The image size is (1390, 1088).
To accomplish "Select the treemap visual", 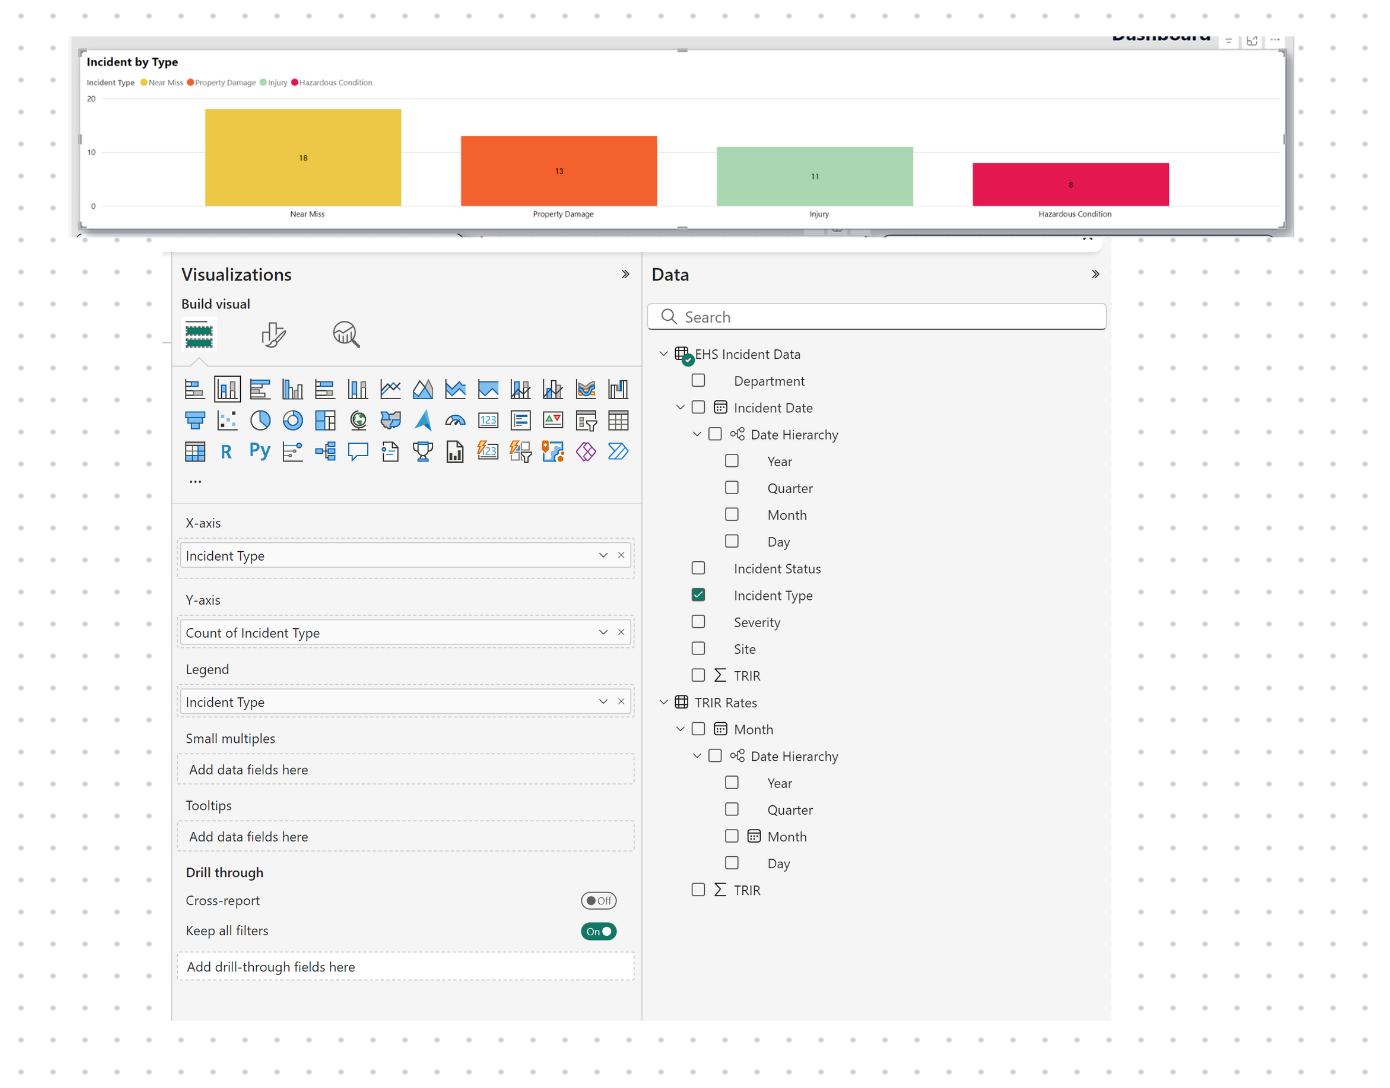I will coord(325,420).
